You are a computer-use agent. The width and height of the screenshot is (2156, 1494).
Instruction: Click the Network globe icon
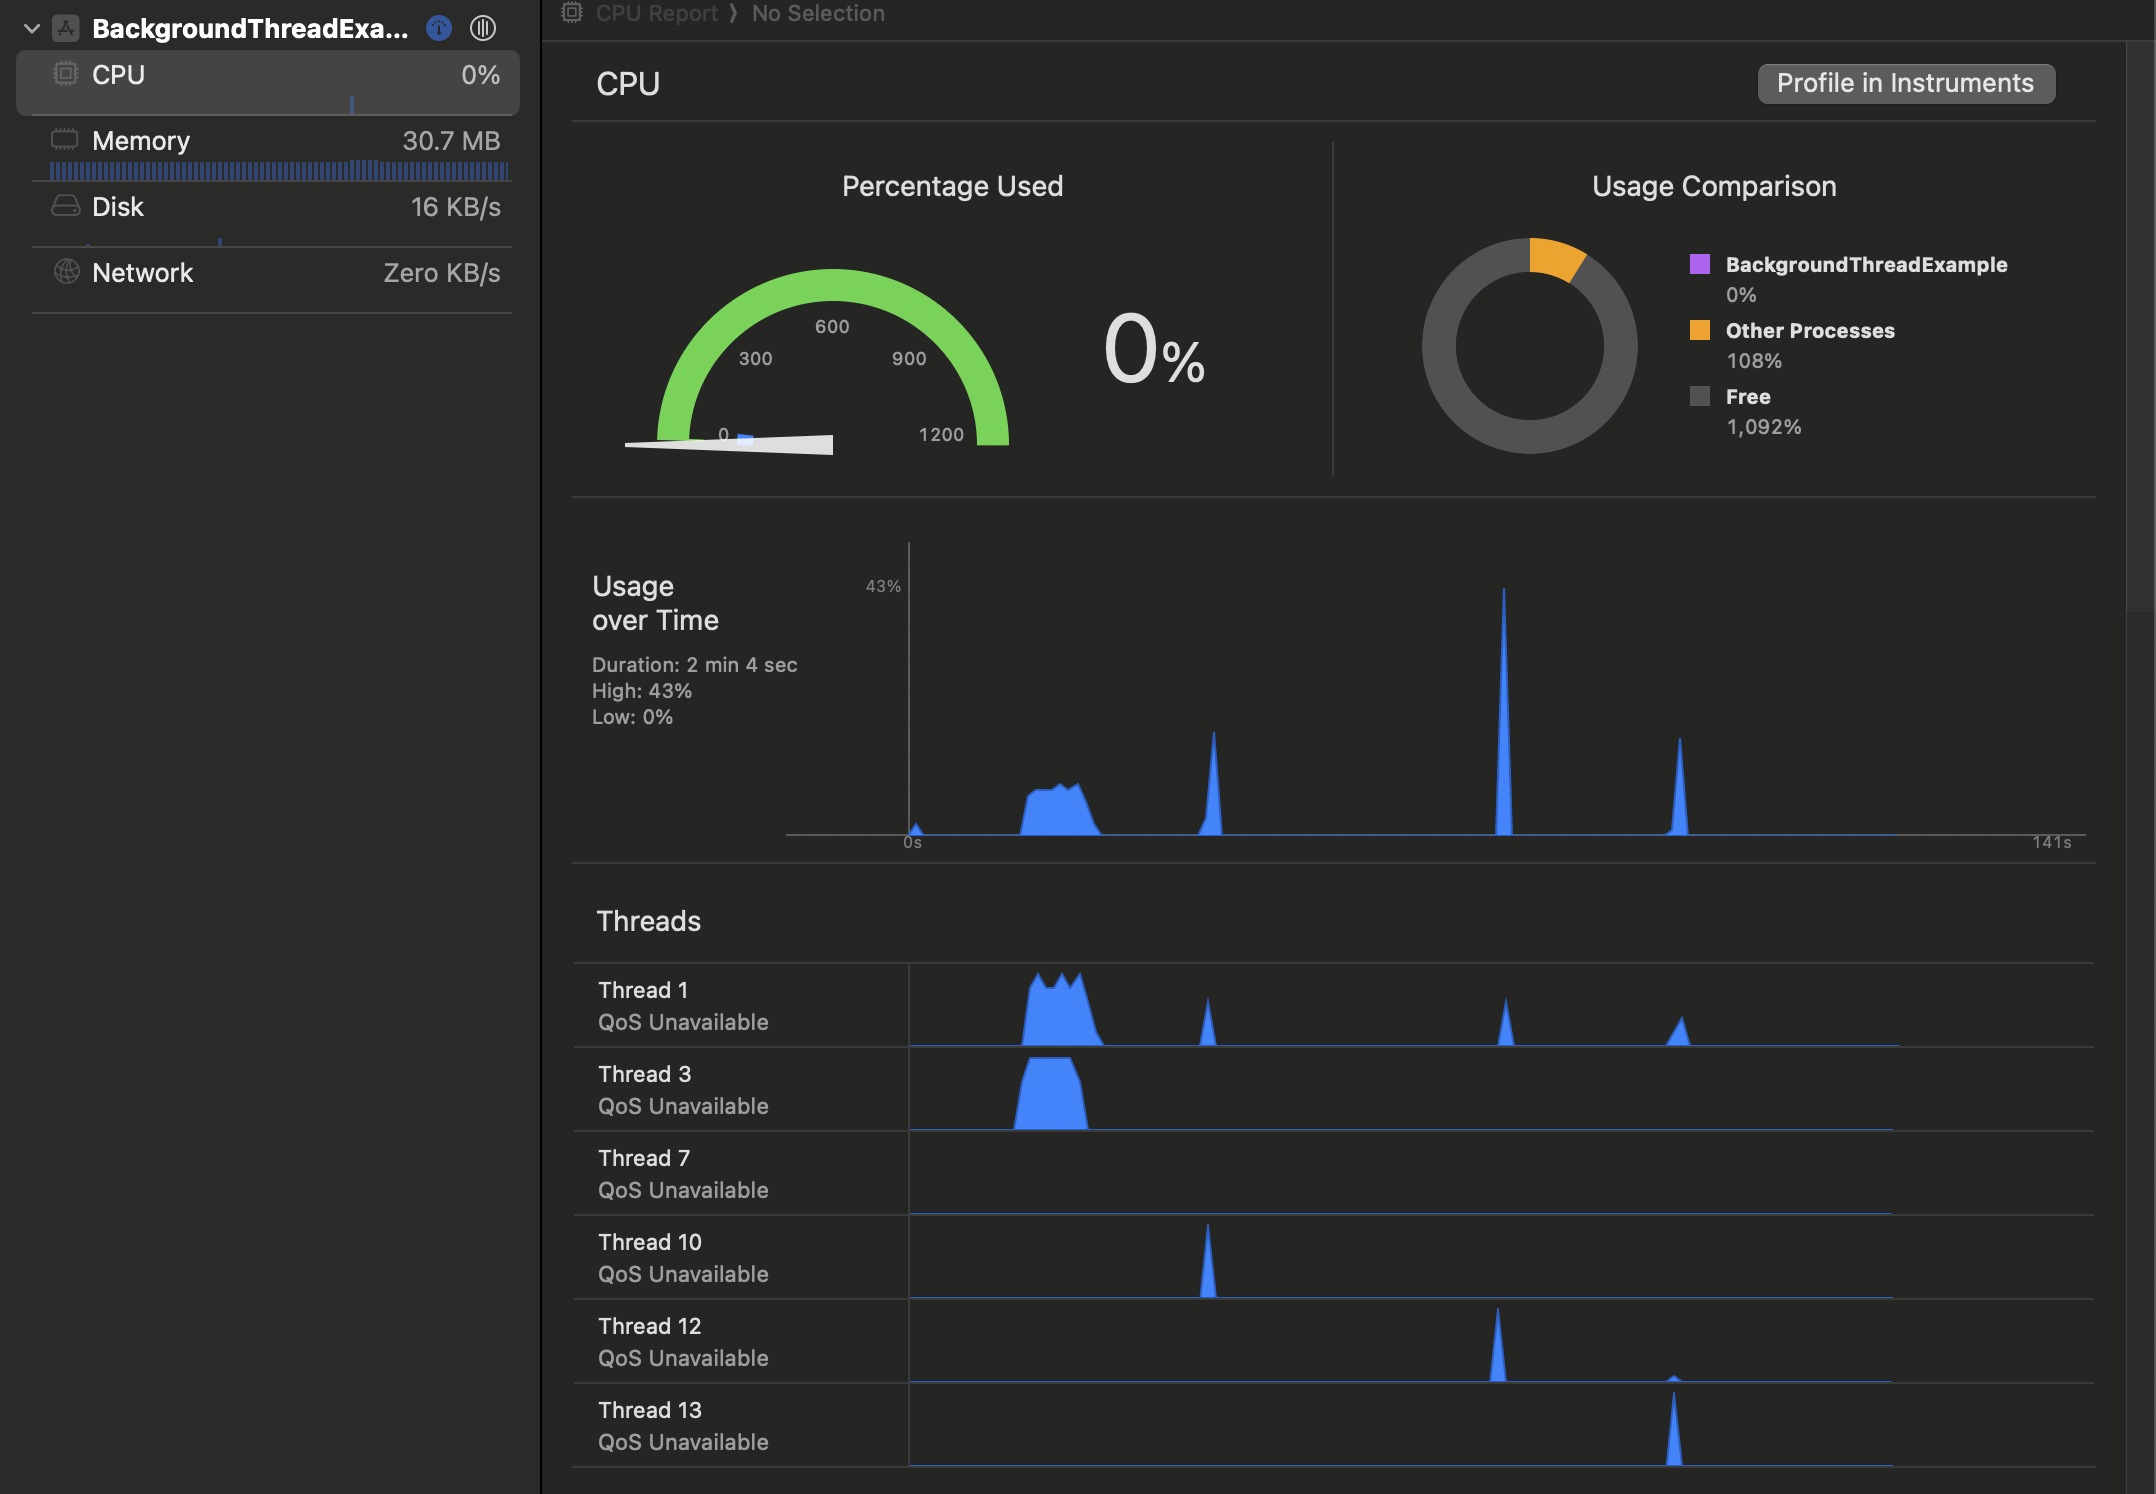tap(66, 272)
